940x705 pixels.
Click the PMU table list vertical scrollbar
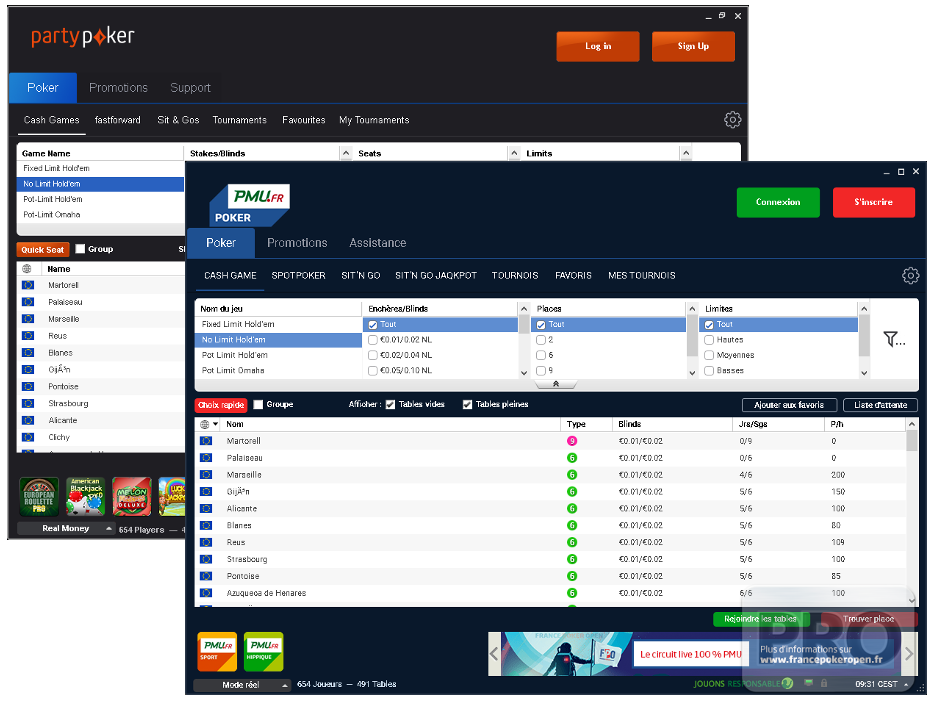[912, 513]
